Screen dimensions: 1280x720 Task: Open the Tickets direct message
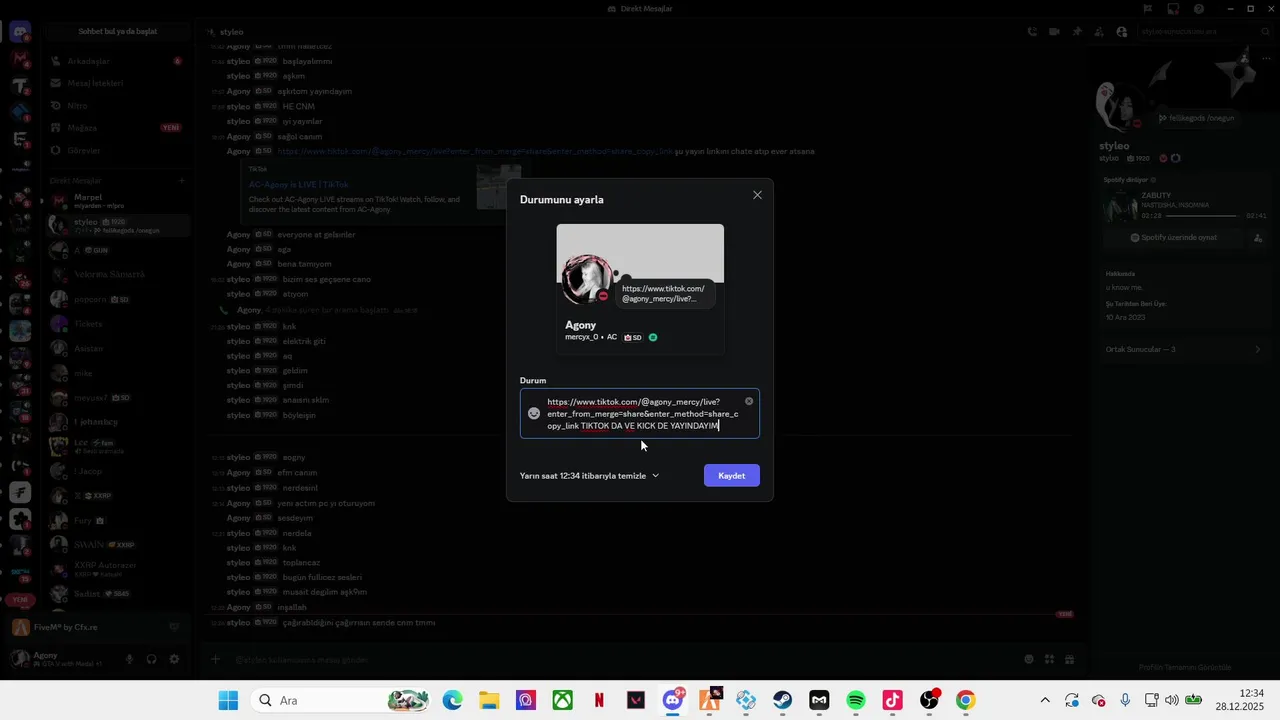[x=118, y=324]
